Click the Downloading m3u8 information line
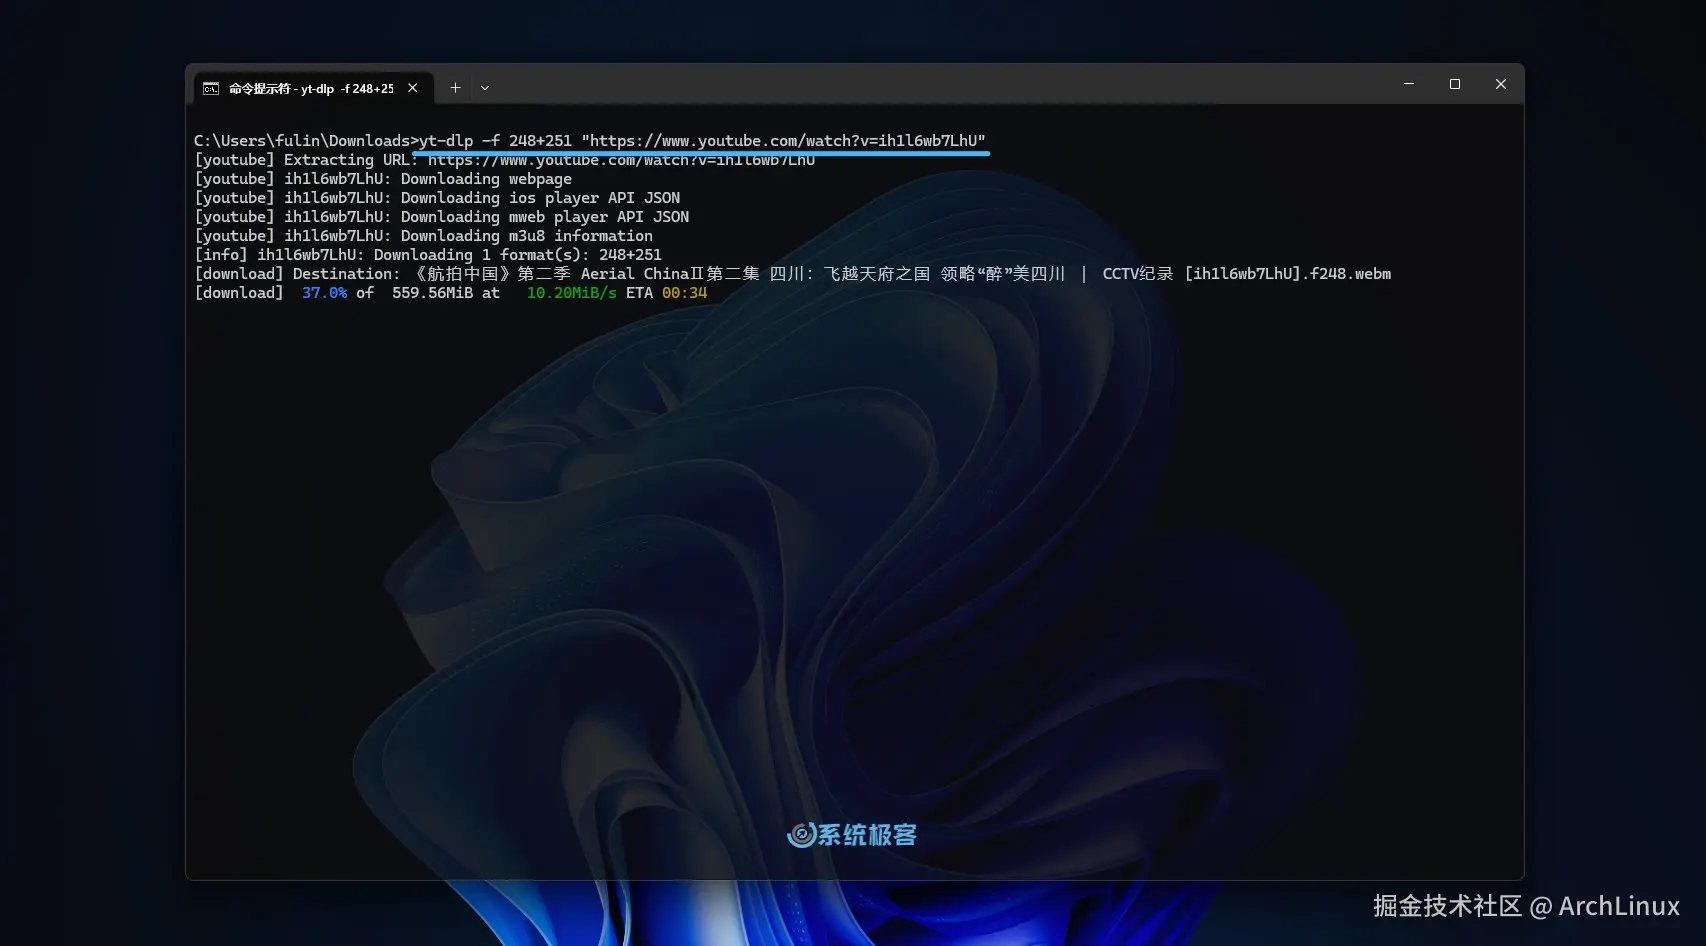1706x946 pixels. click(x=424, y=235)
